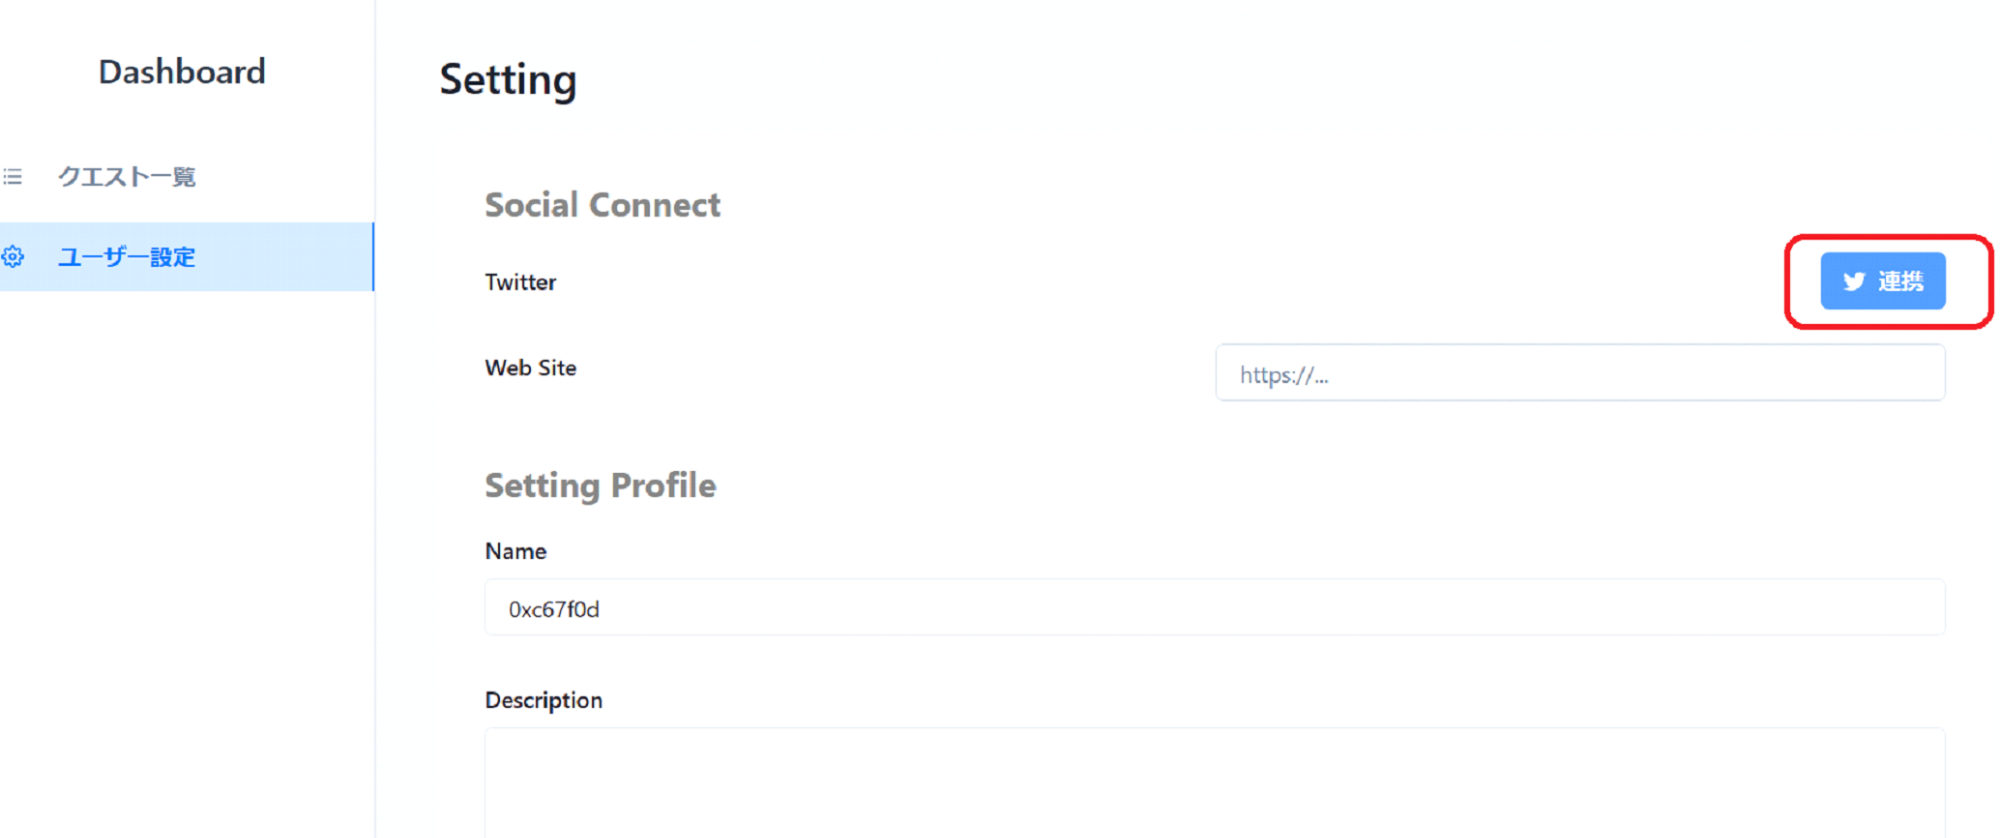Click inside the Description text area
Viewport: 2000px width, 838px height.
[1215, 782]
